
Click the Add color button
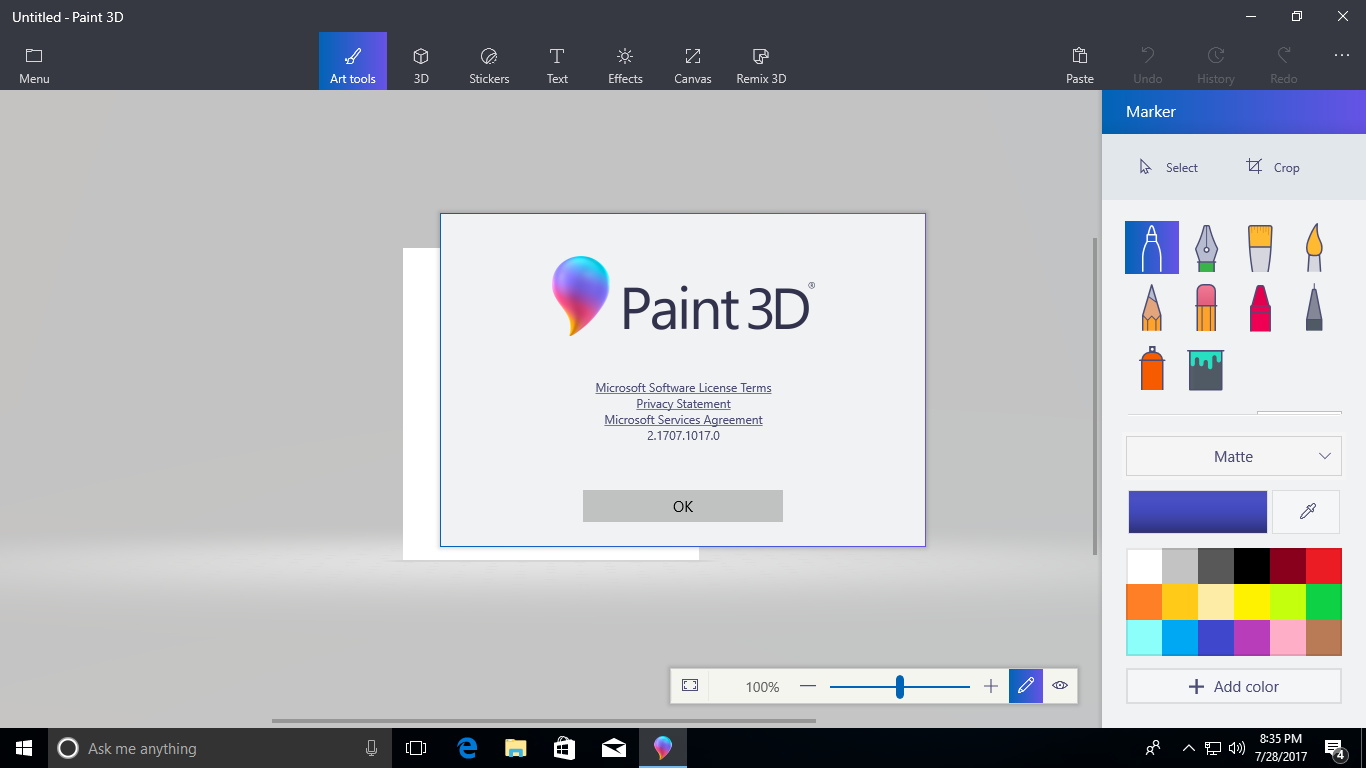pos(1234,687)
